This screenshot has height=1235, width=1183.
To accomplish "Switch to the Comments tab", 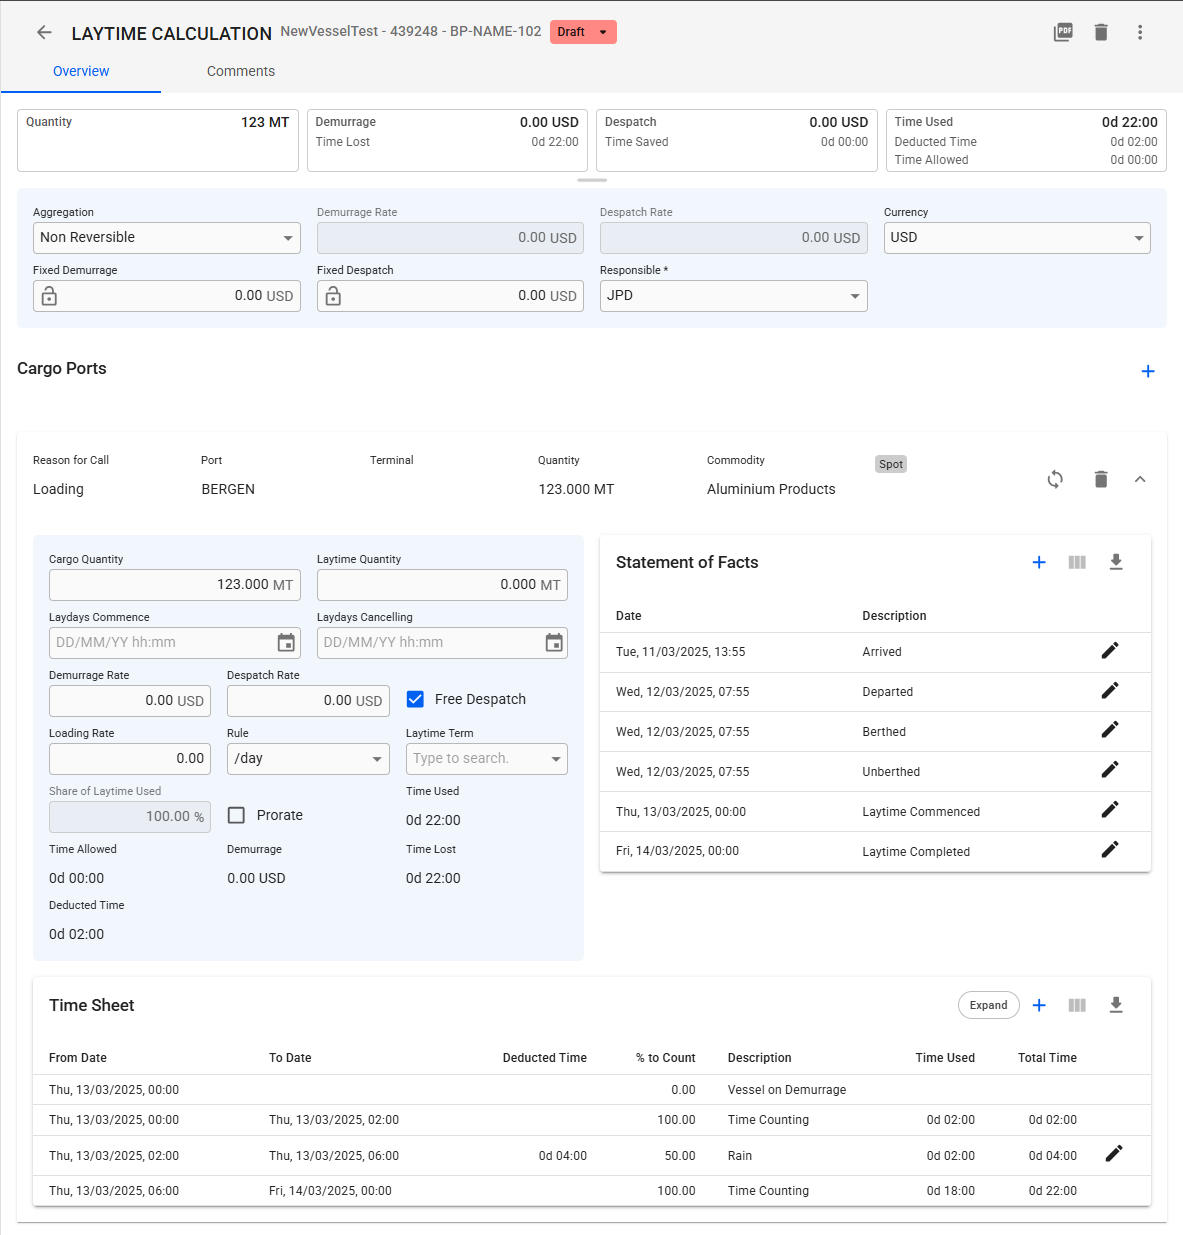I will coord(240,72).
